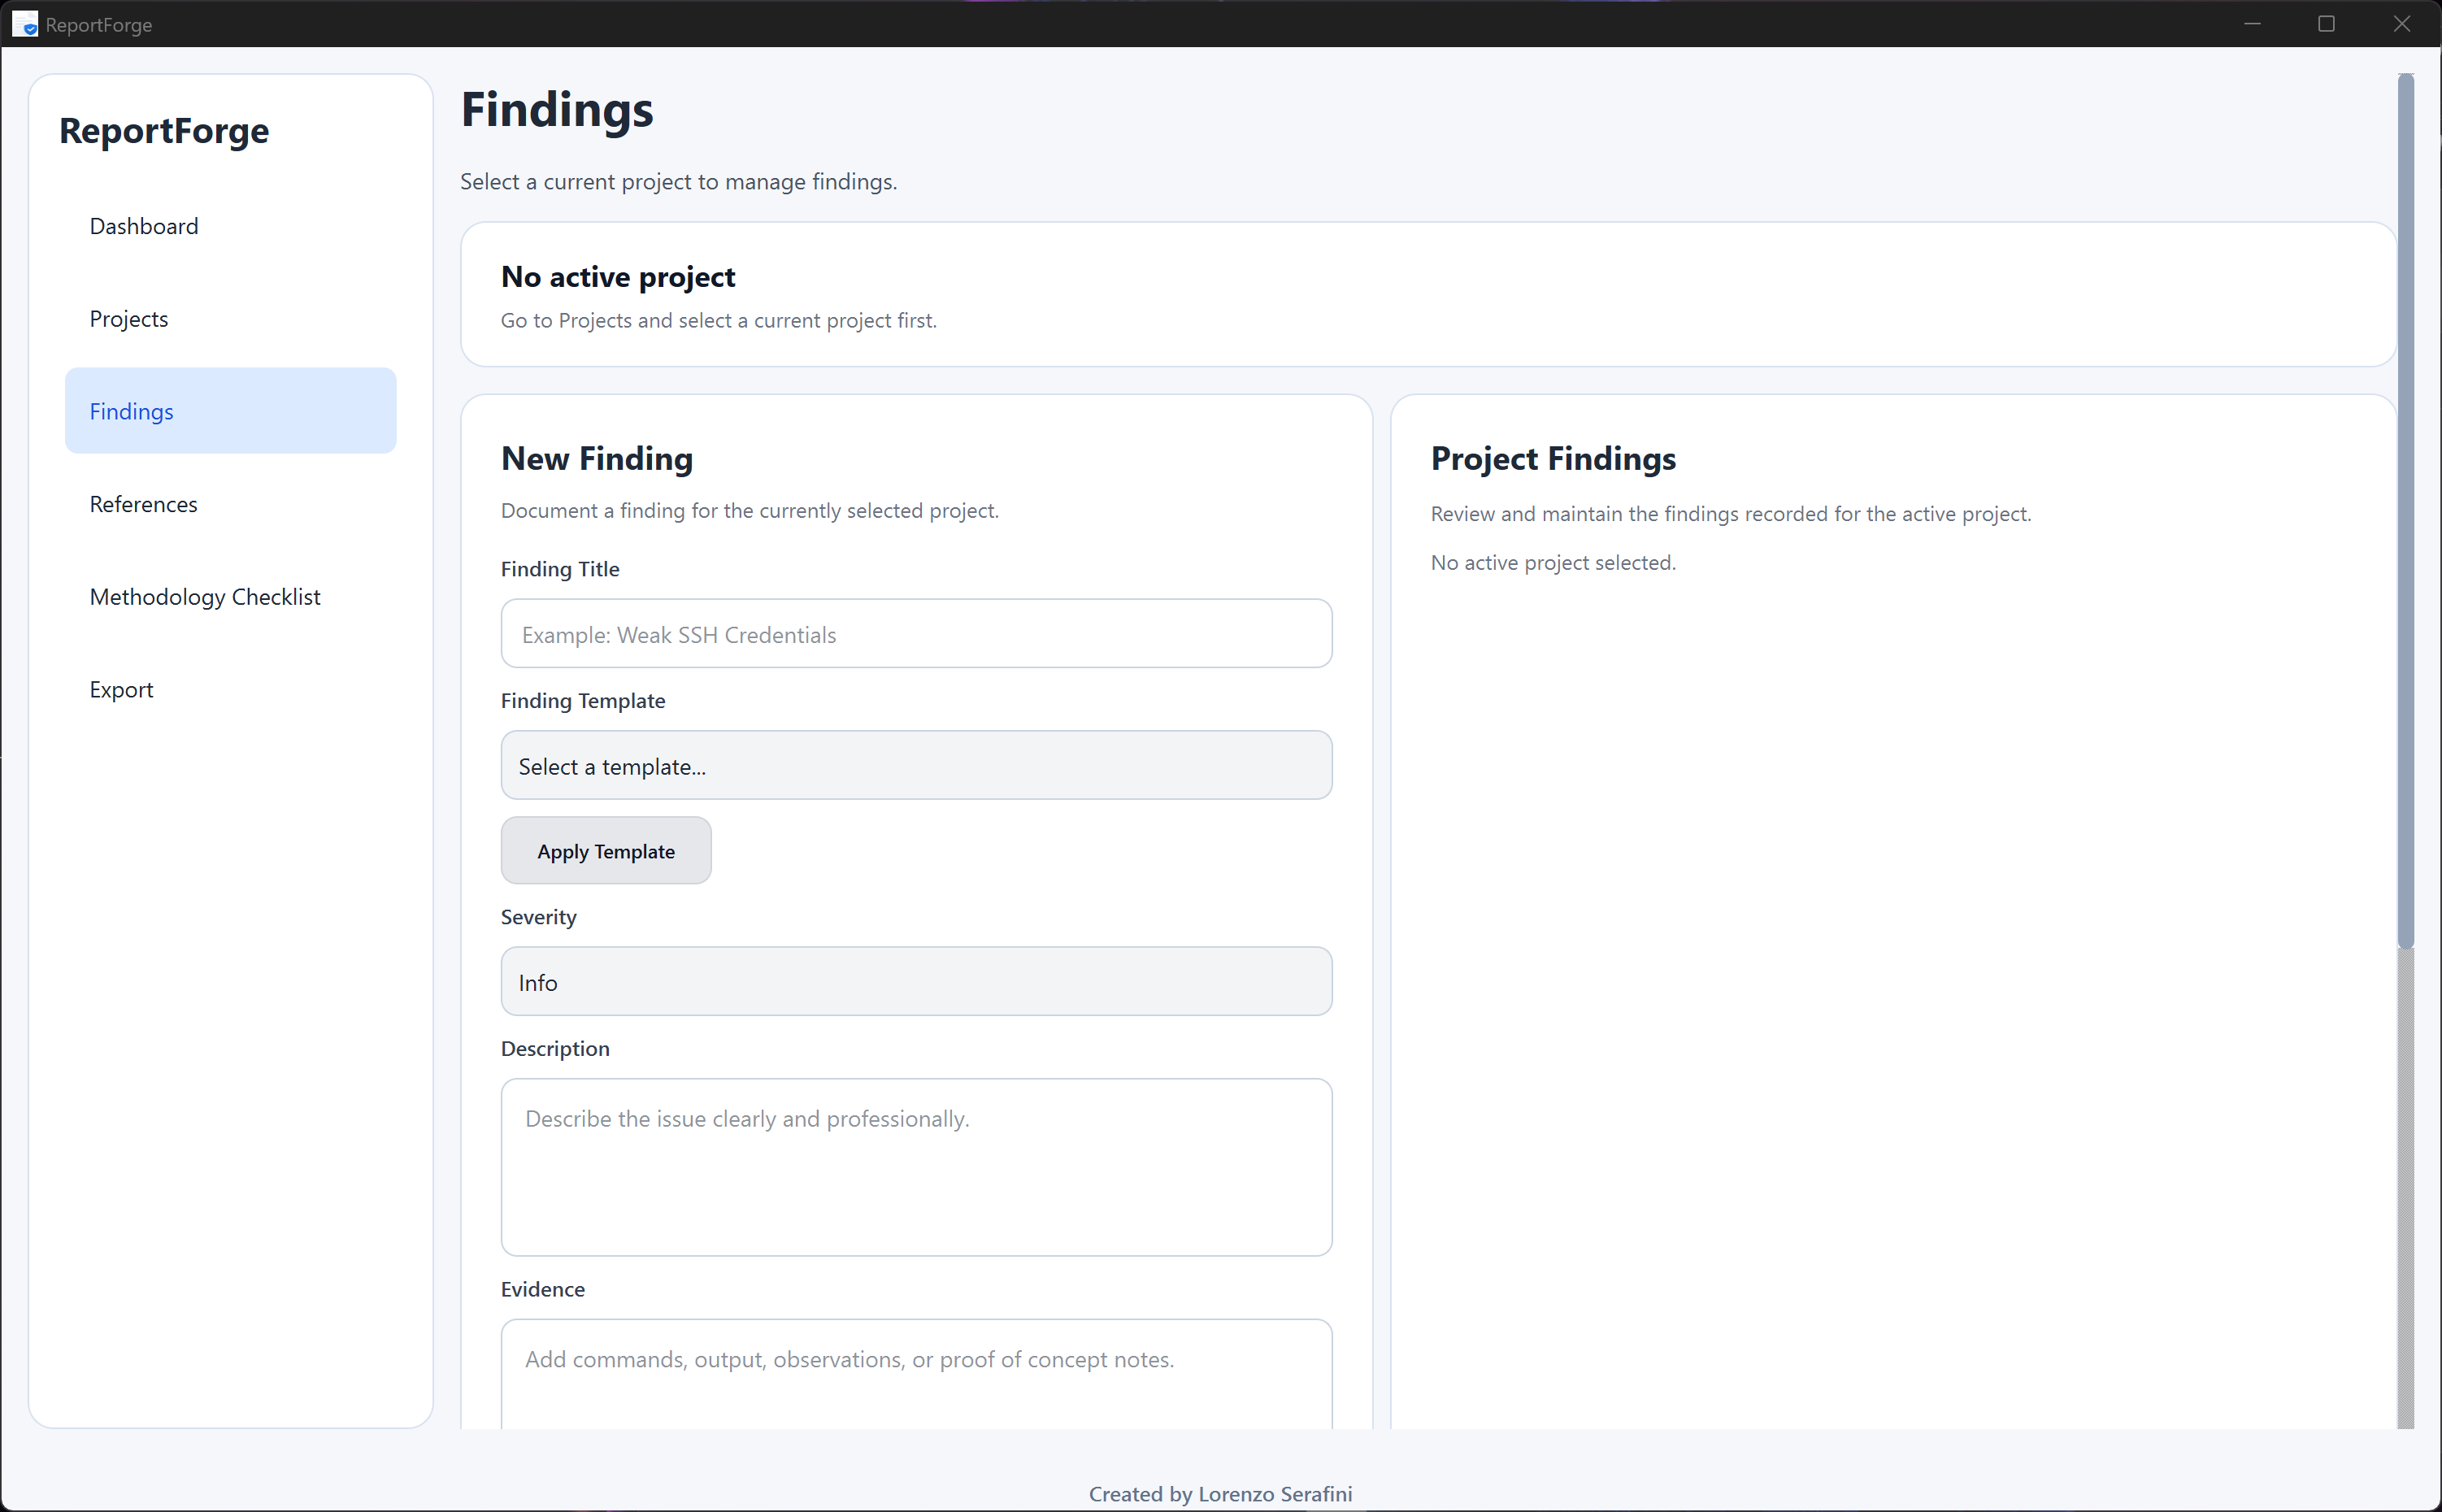Click the ReportForge app icon in title bar
The height and width of the screenshot is (1512, 2442).
(x=25, y=24)
